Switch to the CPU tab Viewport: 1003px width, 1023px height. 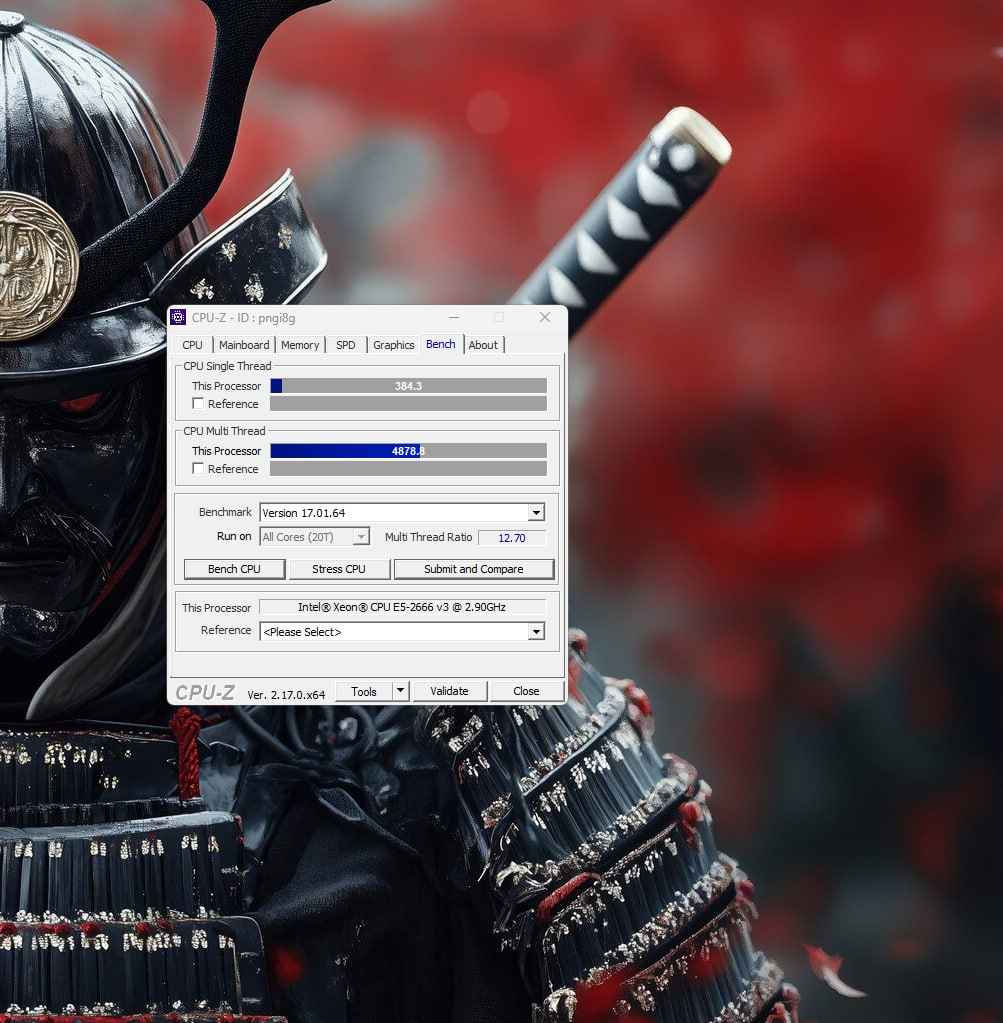click(191, 344)
